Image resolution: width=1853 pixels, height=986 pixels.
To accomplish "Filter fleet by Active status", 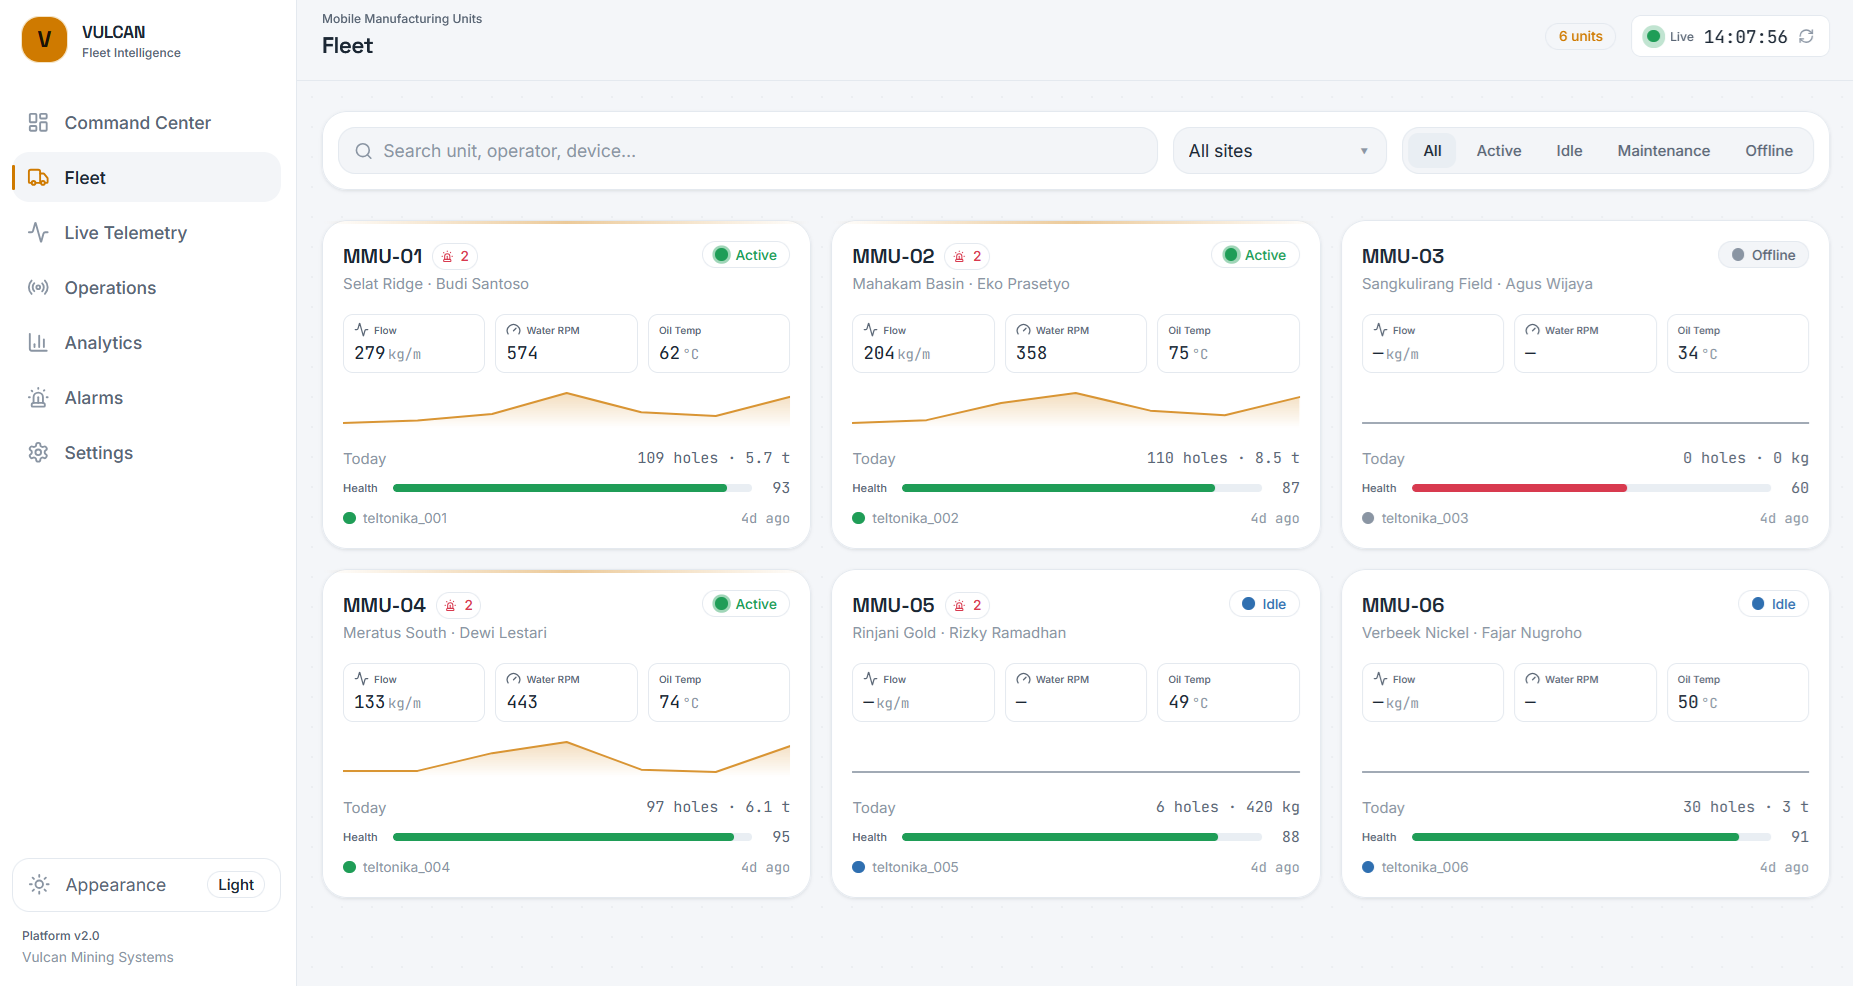I will coord(1499,151).
